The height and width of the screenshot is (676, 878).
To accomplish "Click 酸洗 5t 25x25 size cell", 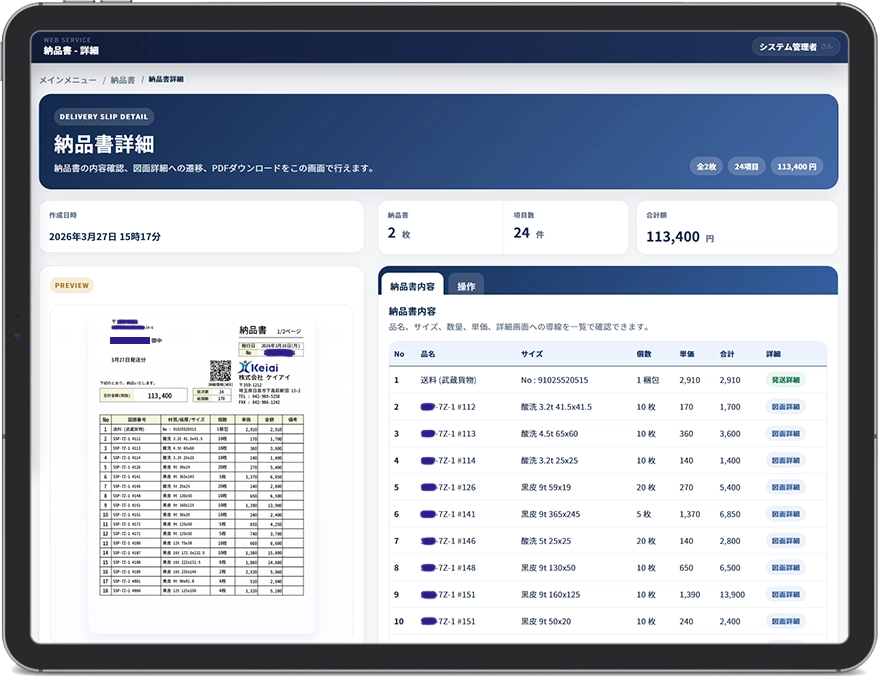I will pyautogui.click(x=546, y=540).
